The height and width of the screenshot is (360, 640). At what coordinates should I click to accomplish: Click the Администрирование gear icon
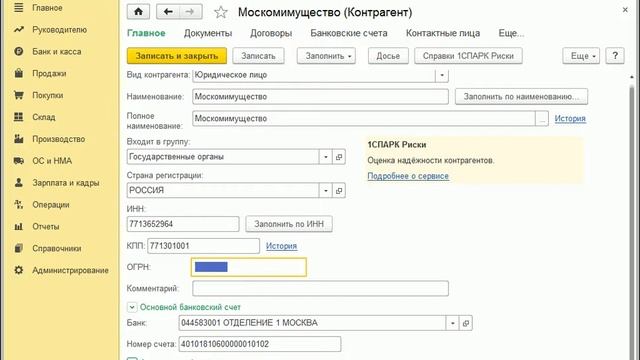(18, 270)
